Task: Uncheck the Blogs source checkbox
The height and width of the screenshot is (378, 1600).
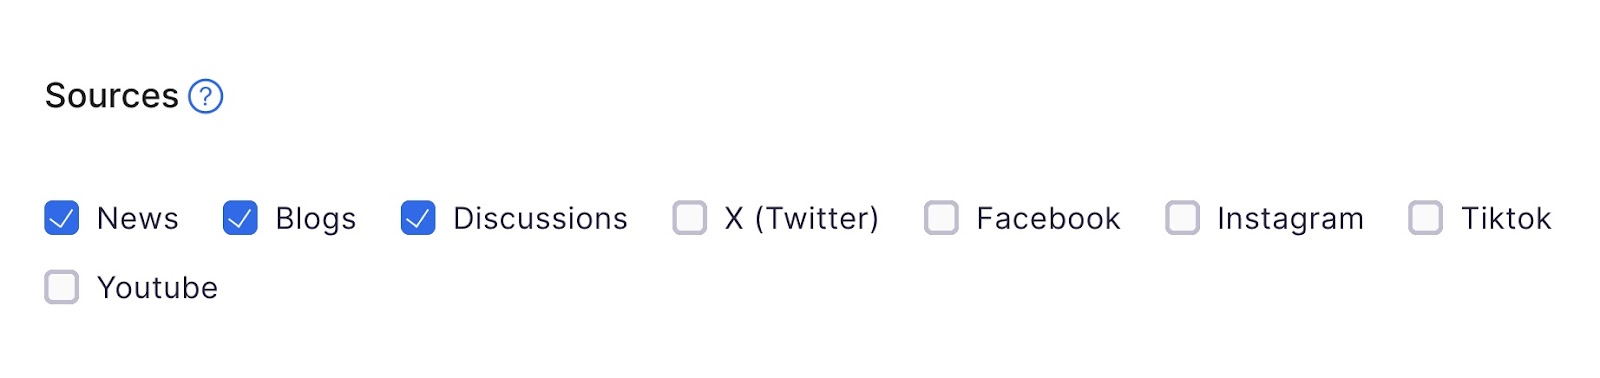Action: click(x=240, y=218)
